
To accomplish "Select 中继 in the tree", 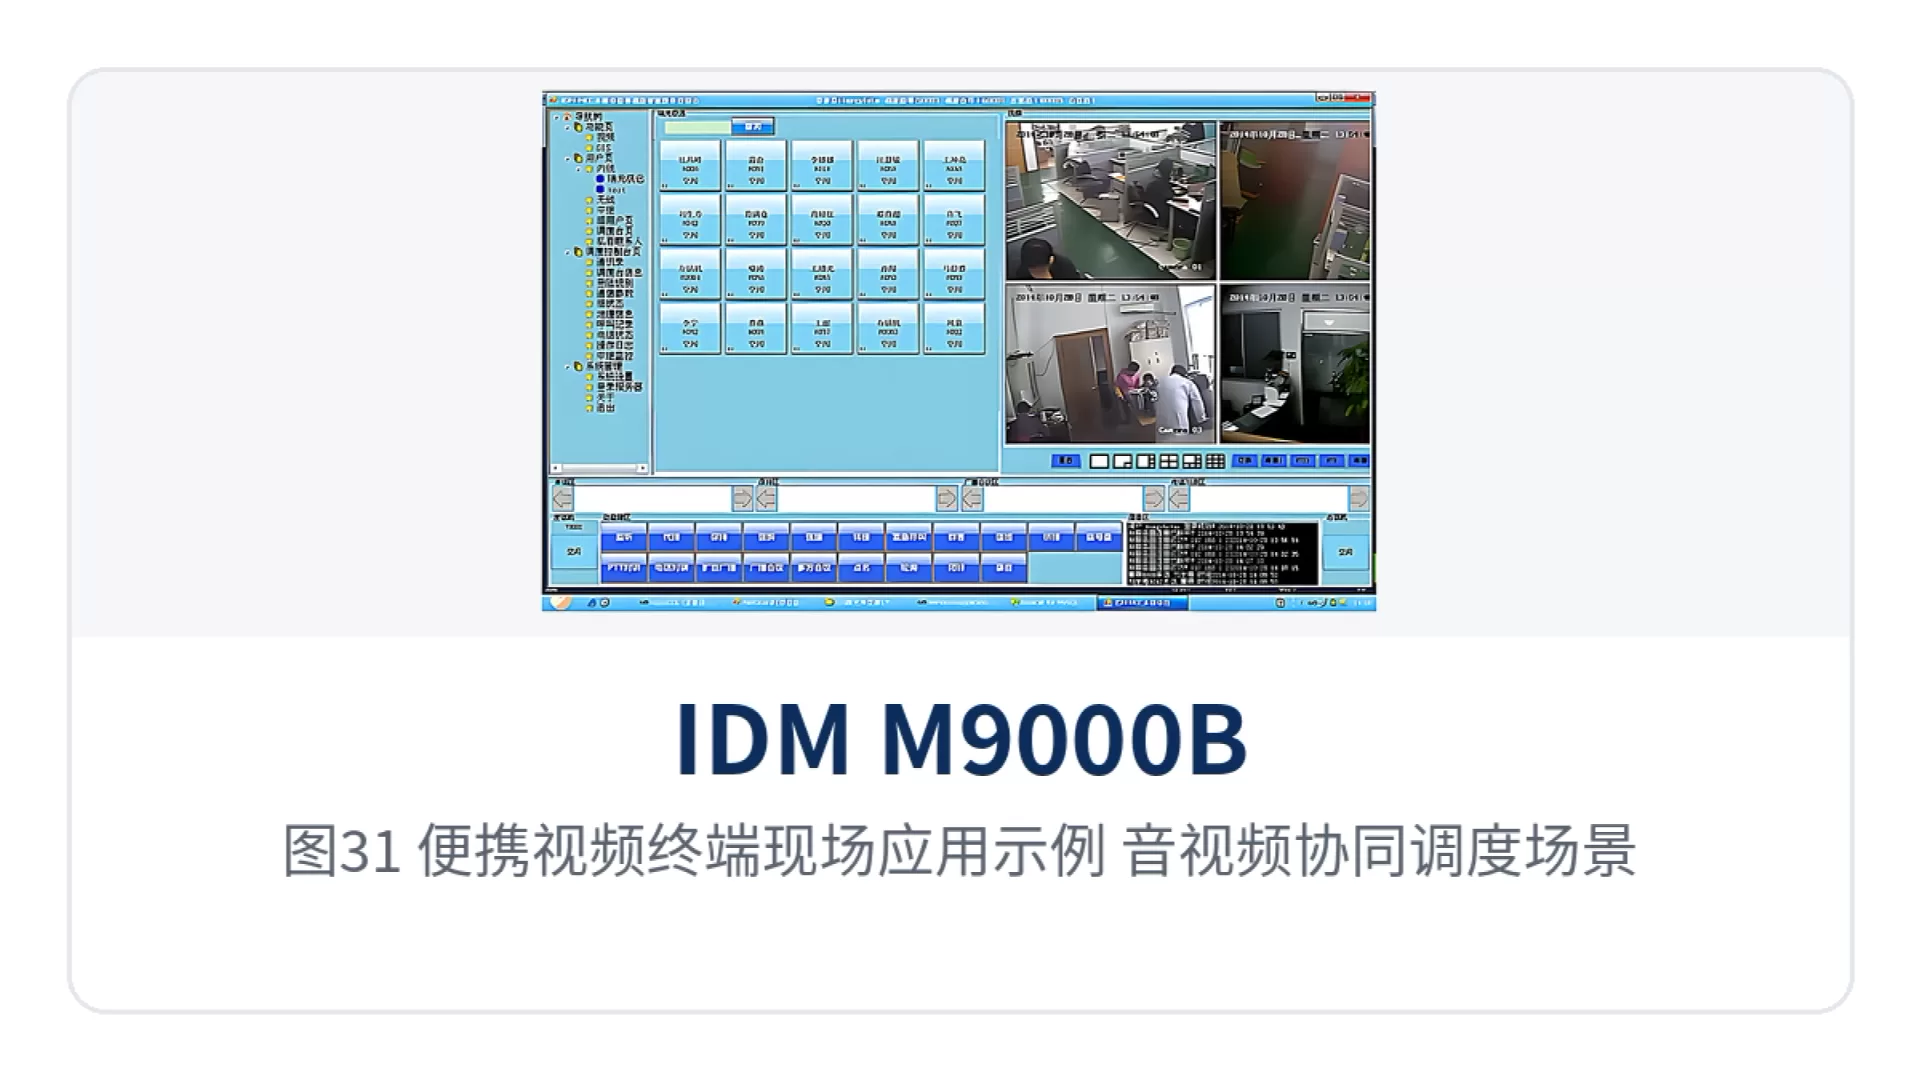I will (605, 210).
